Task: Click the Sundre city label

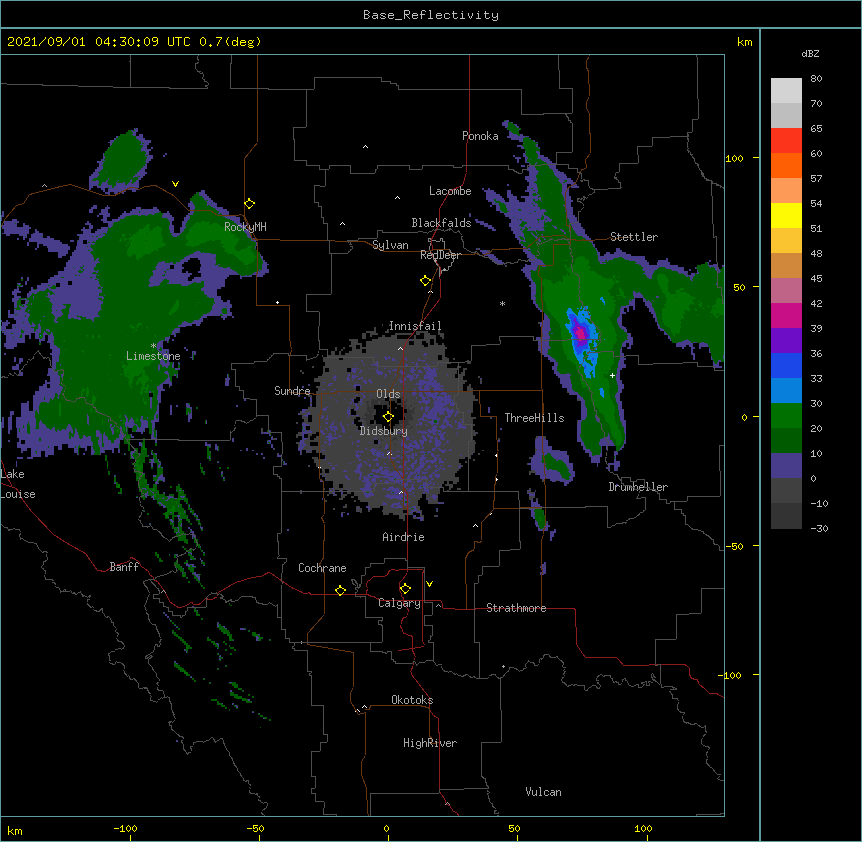Action: [292, 391]
